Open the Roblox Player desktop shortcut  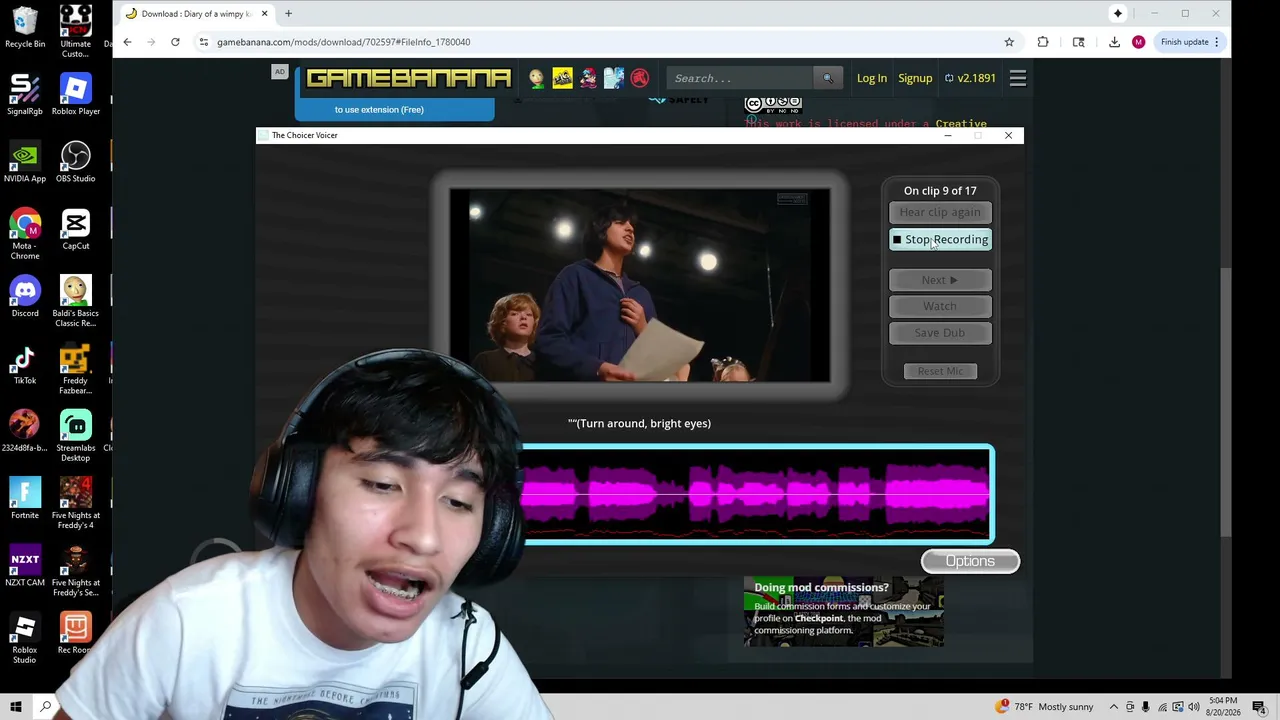pyautogui.click(x=76, y=95)
